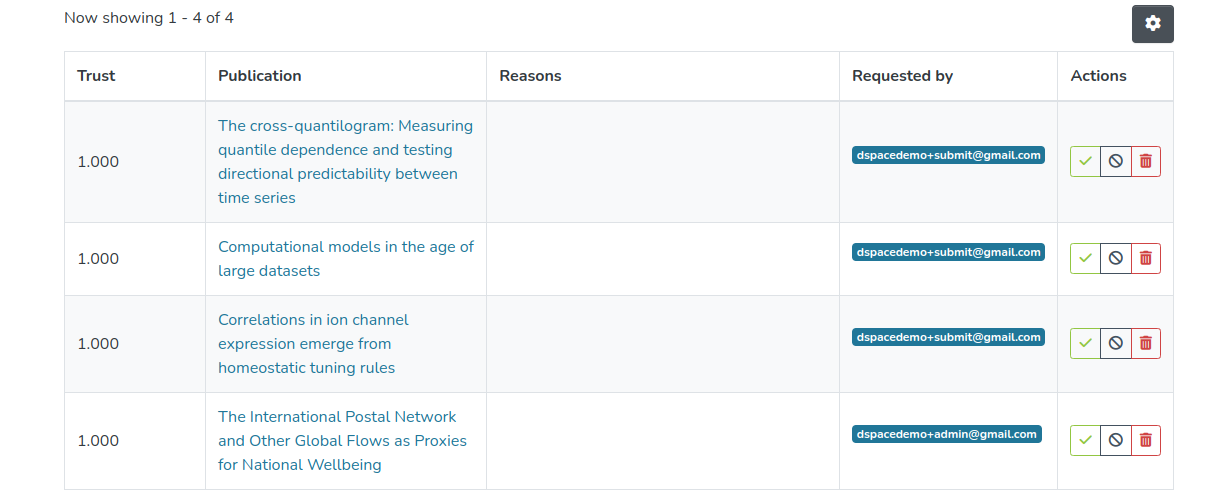
Task: Click the Trust column header
Action: click(x=96, y=76)
